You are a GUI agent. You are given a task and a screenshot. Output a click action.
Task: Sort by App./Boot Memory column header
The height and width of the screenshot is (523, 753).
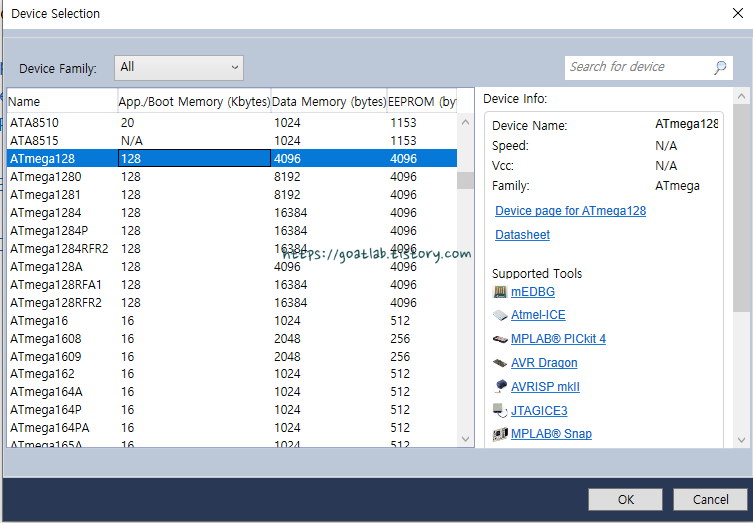coord(194,101)
